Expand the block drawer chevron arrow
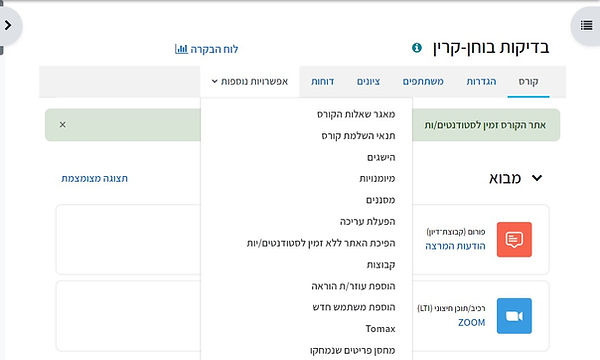This screenshot has height=360, width=600. pyautogui.click(x=8, y=26)
